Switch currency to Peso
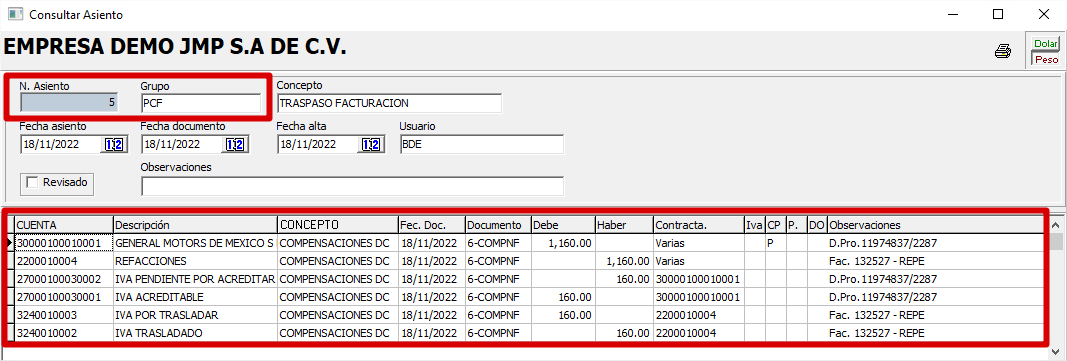This screenshot has width=1067, height=361. [1046, 59]
